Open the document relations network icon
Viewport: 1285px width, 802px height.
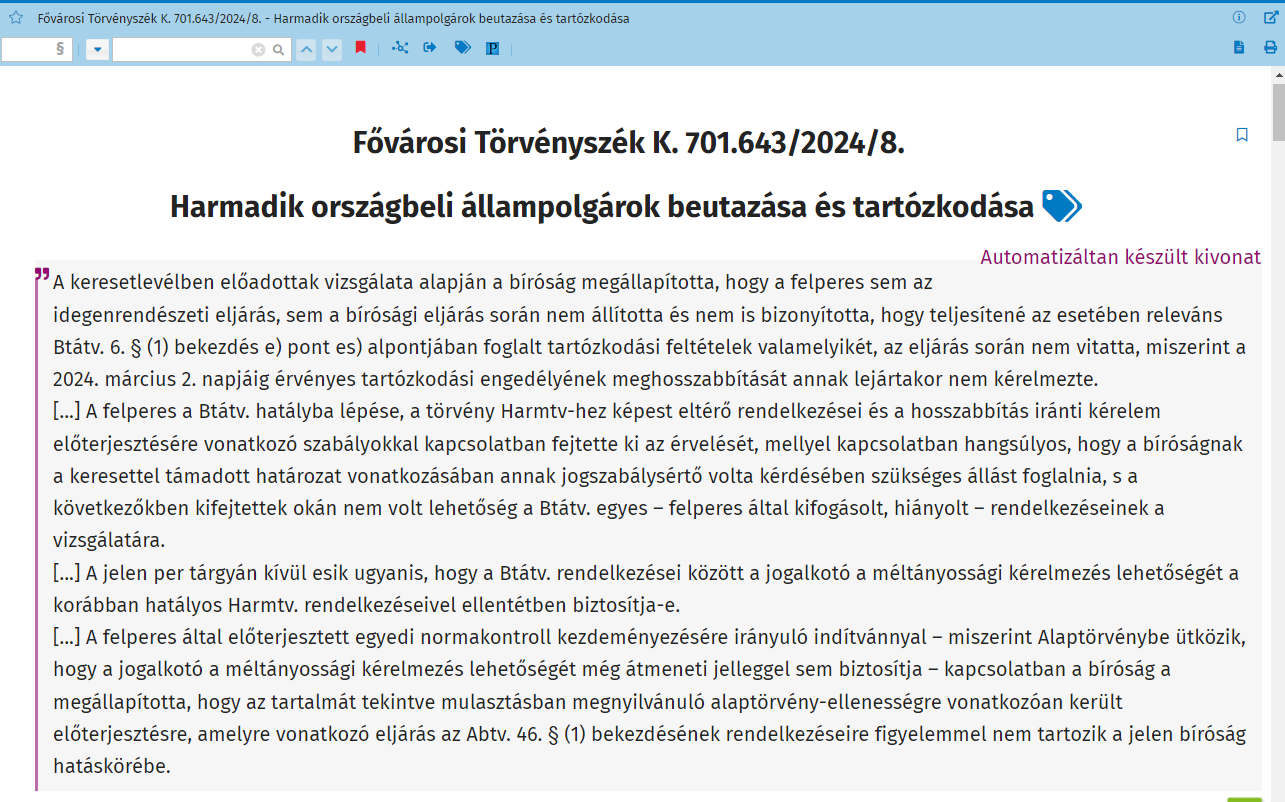pyautogui.click(x=400, y=48)
